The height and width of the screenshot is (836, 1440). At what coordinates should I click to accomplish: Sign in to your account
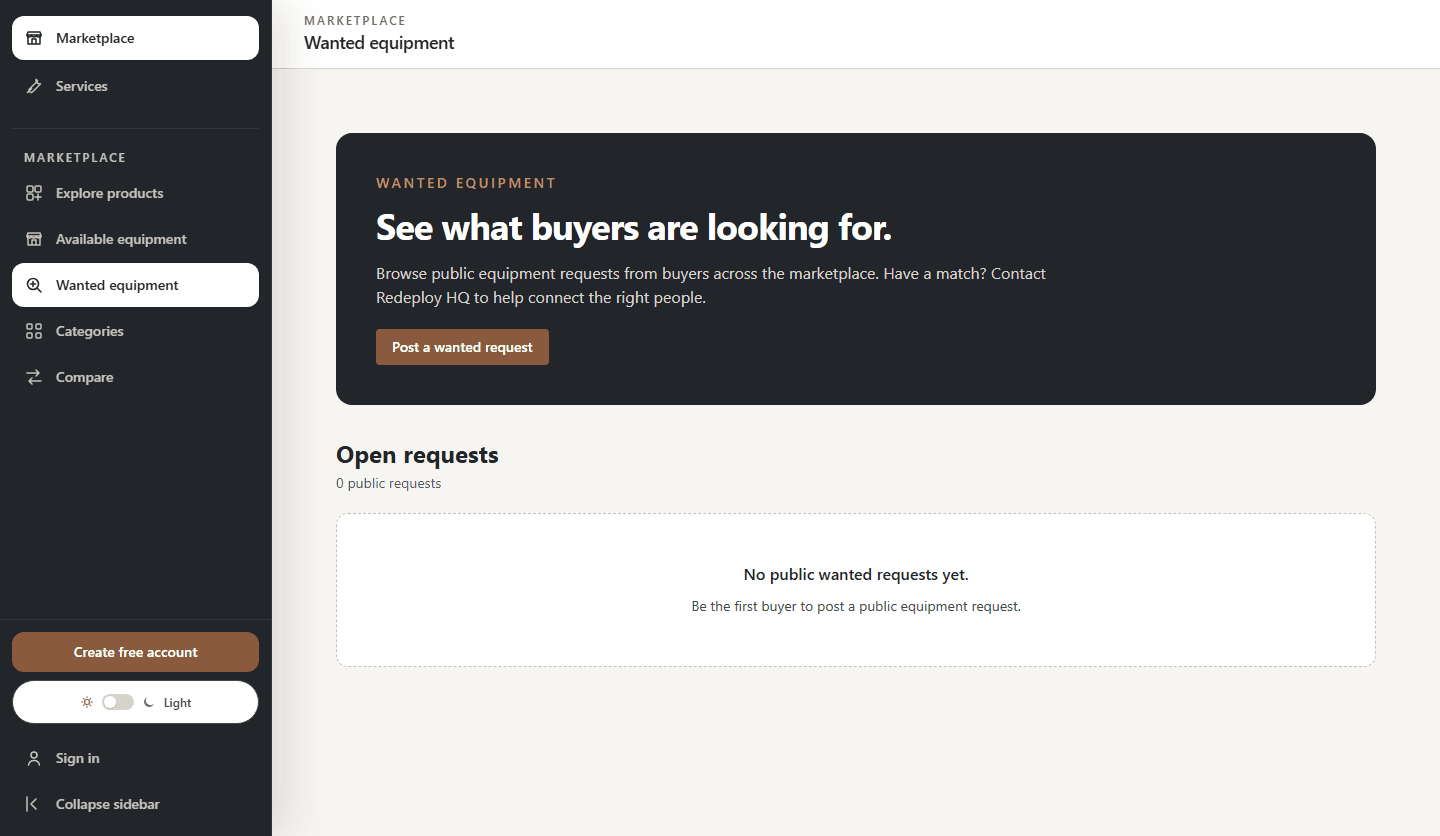coord(135,758)
